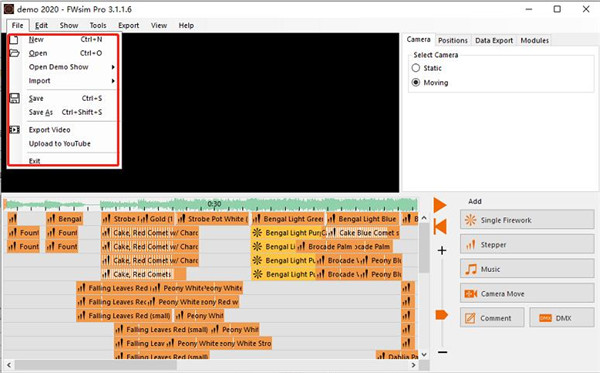This screenshot has height=373, width=600.
Task: Click the horizontal timeline scrollbar thumb
Action: tap(96, 365)
